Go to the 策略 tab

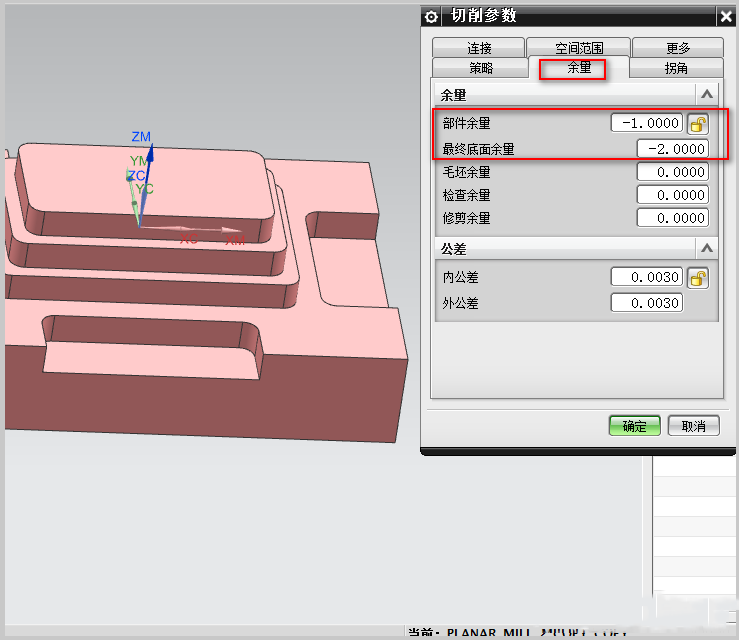481,68
